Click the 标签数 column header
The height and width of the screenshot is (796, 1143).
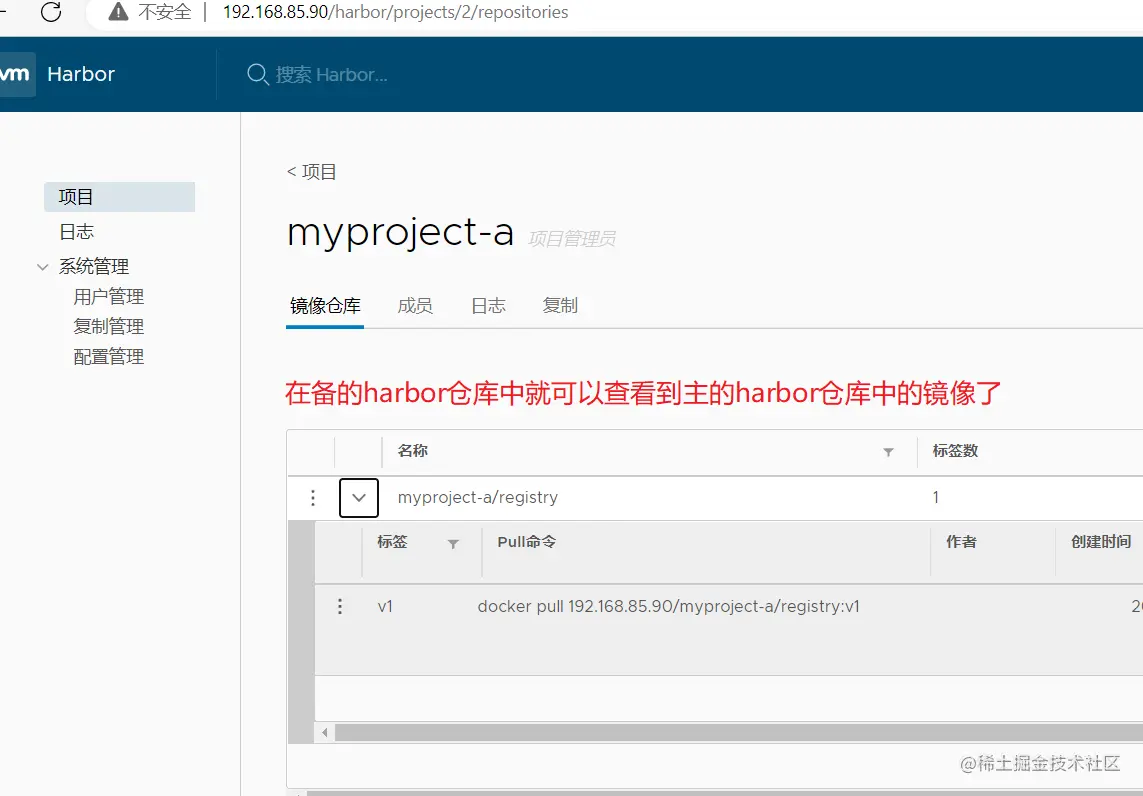[x=955, y=451]
